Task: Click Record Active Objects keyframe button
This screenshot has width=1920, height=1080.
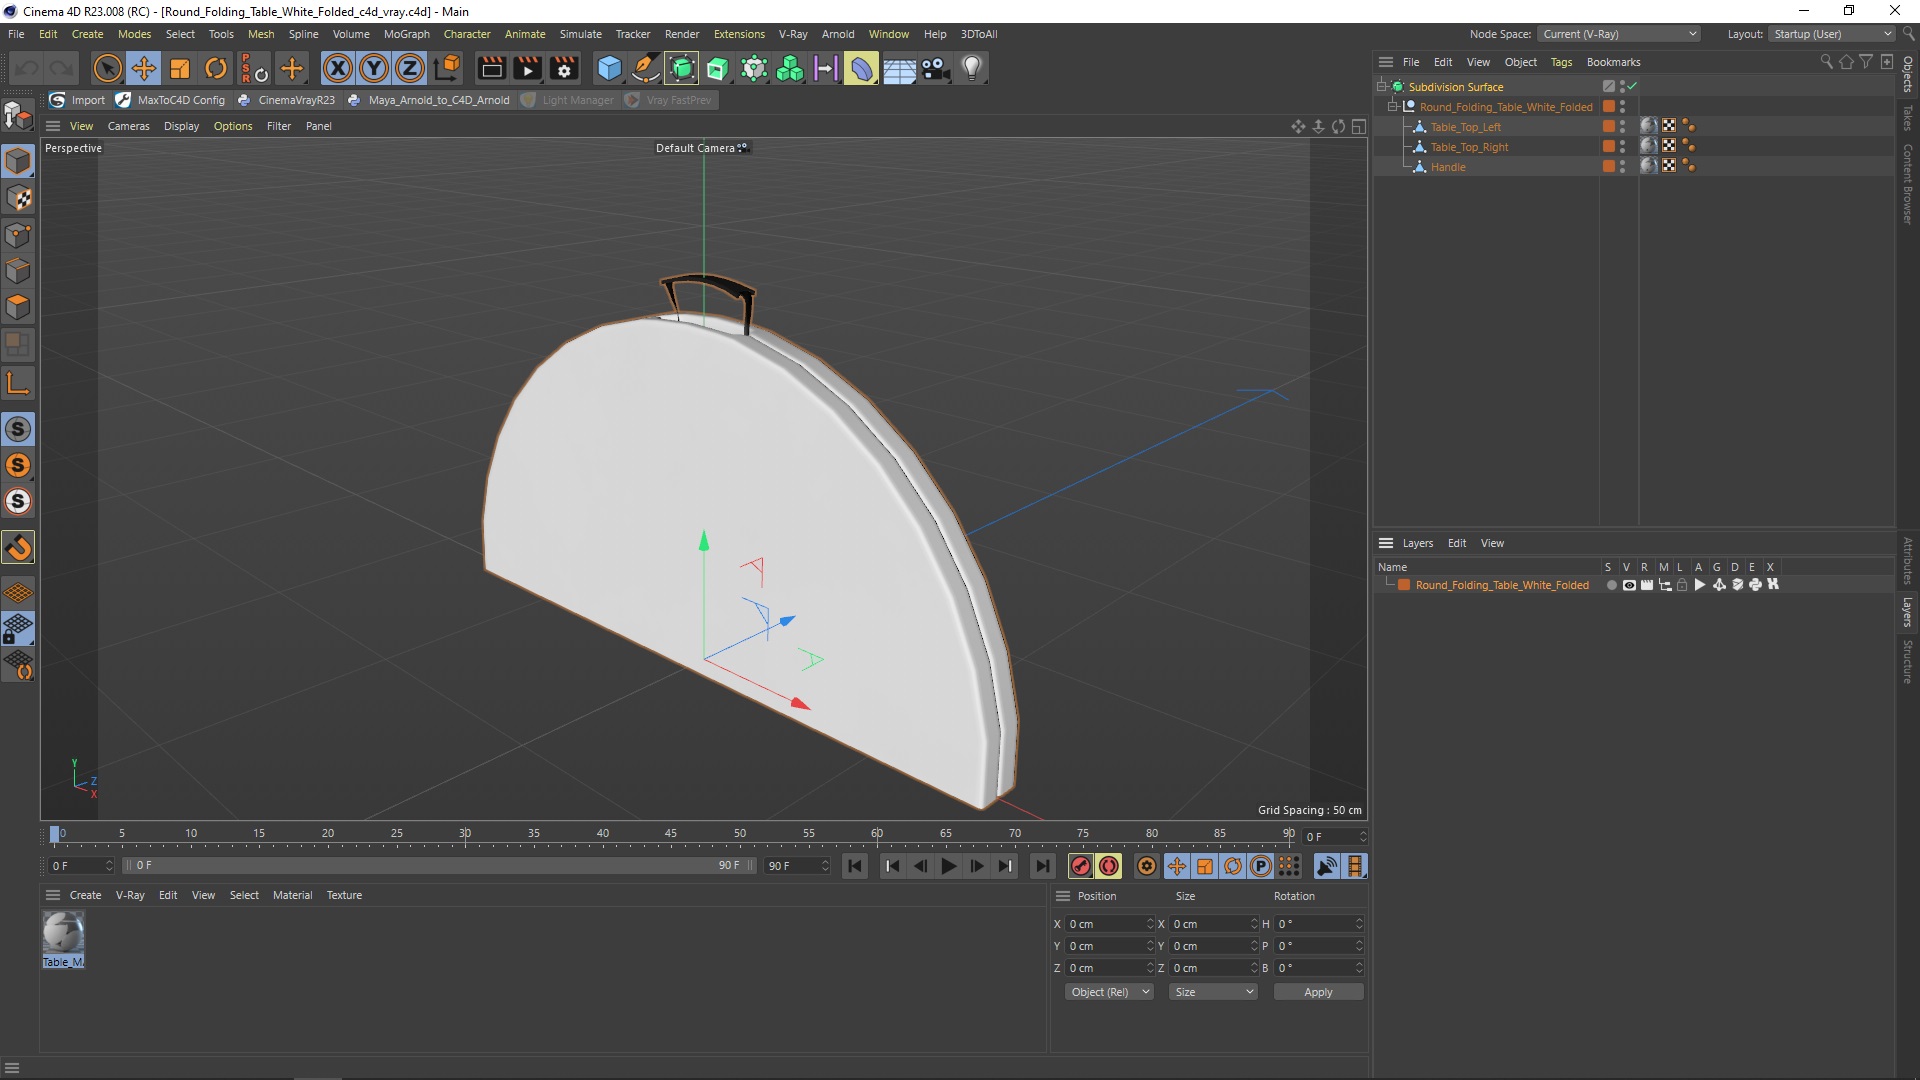Action: pyautogui.click(x=1081, y=866)
